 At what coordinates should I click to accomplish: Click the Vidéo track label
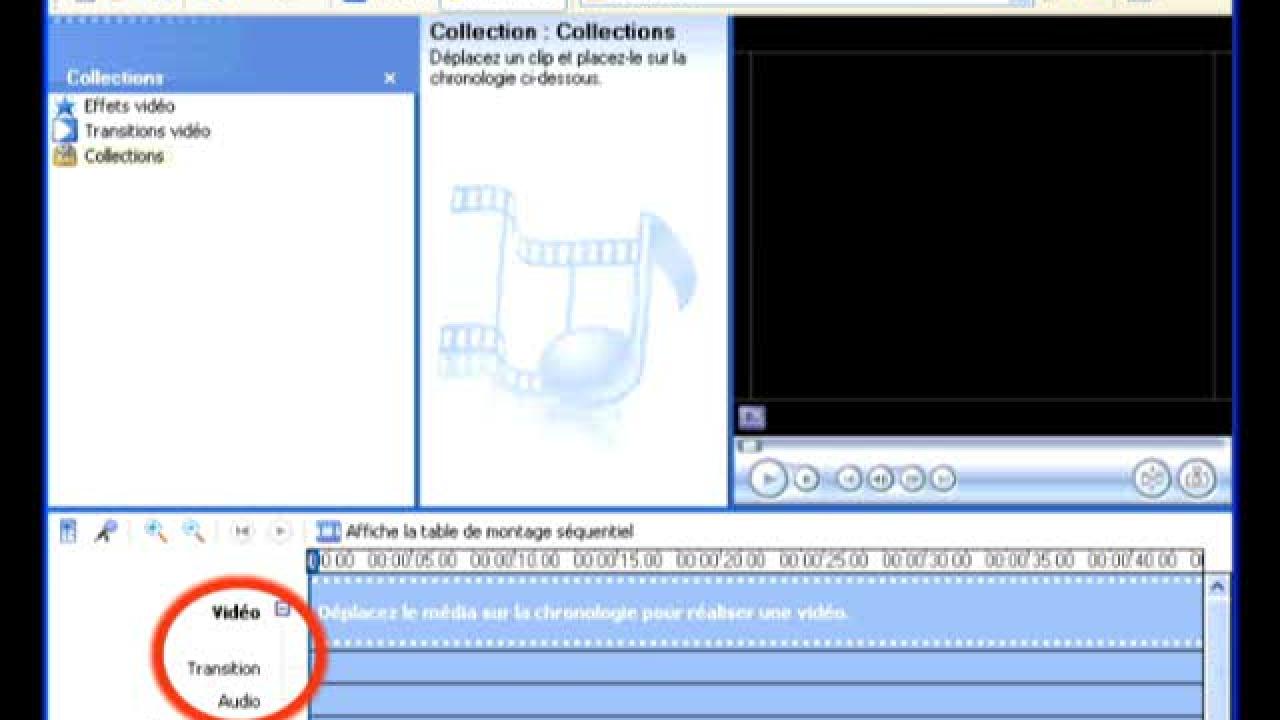click(x=236, y=613)
